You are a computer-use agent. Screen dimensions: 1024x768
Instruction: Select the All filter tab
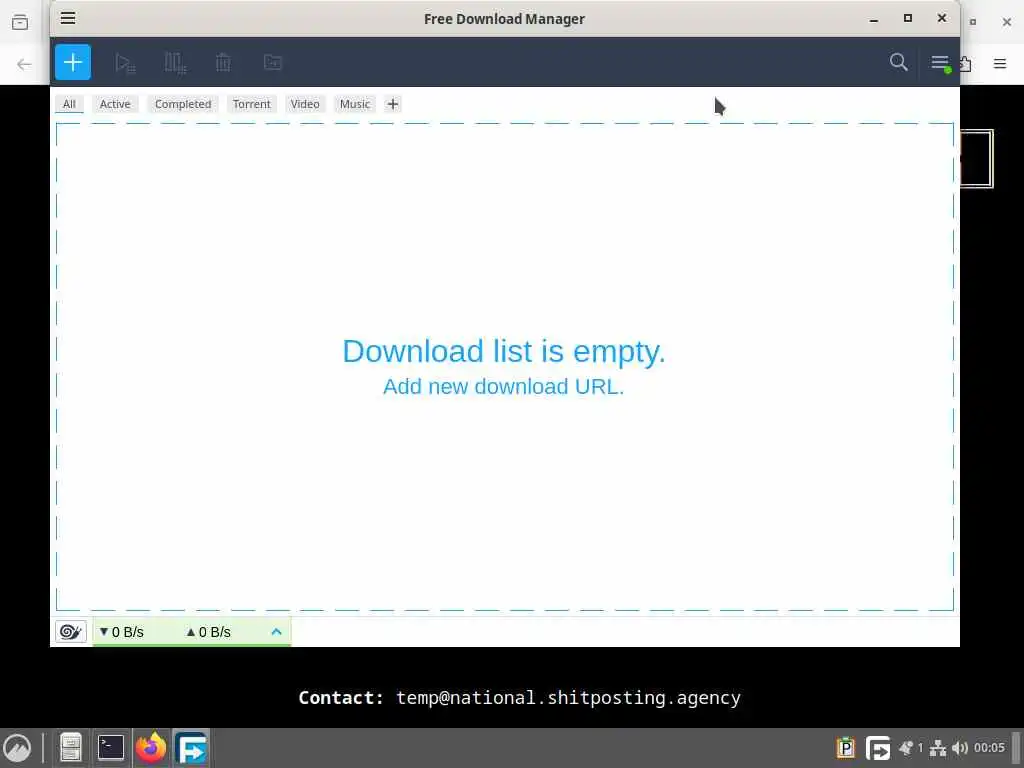69,104
